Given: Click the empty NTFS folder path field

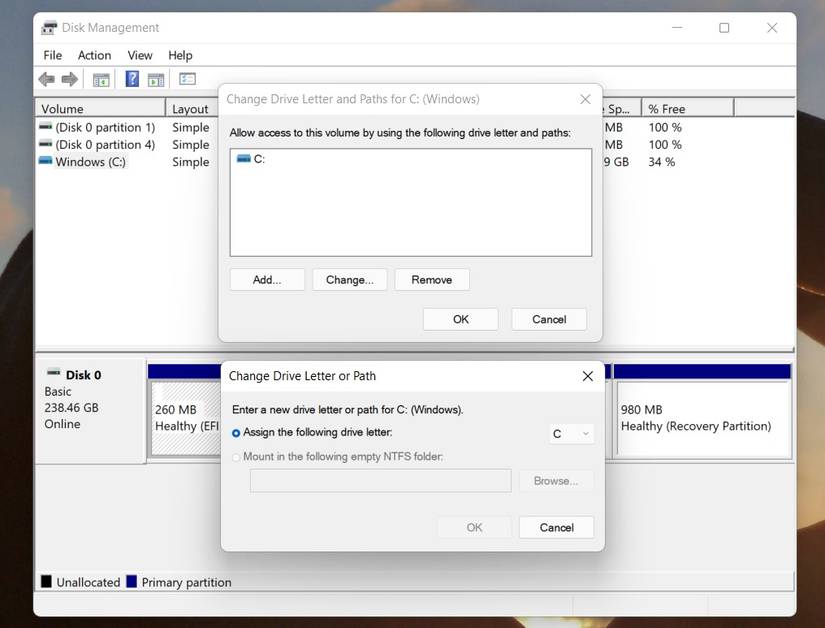Looking at the screenshot, I should tap(380, 480).
